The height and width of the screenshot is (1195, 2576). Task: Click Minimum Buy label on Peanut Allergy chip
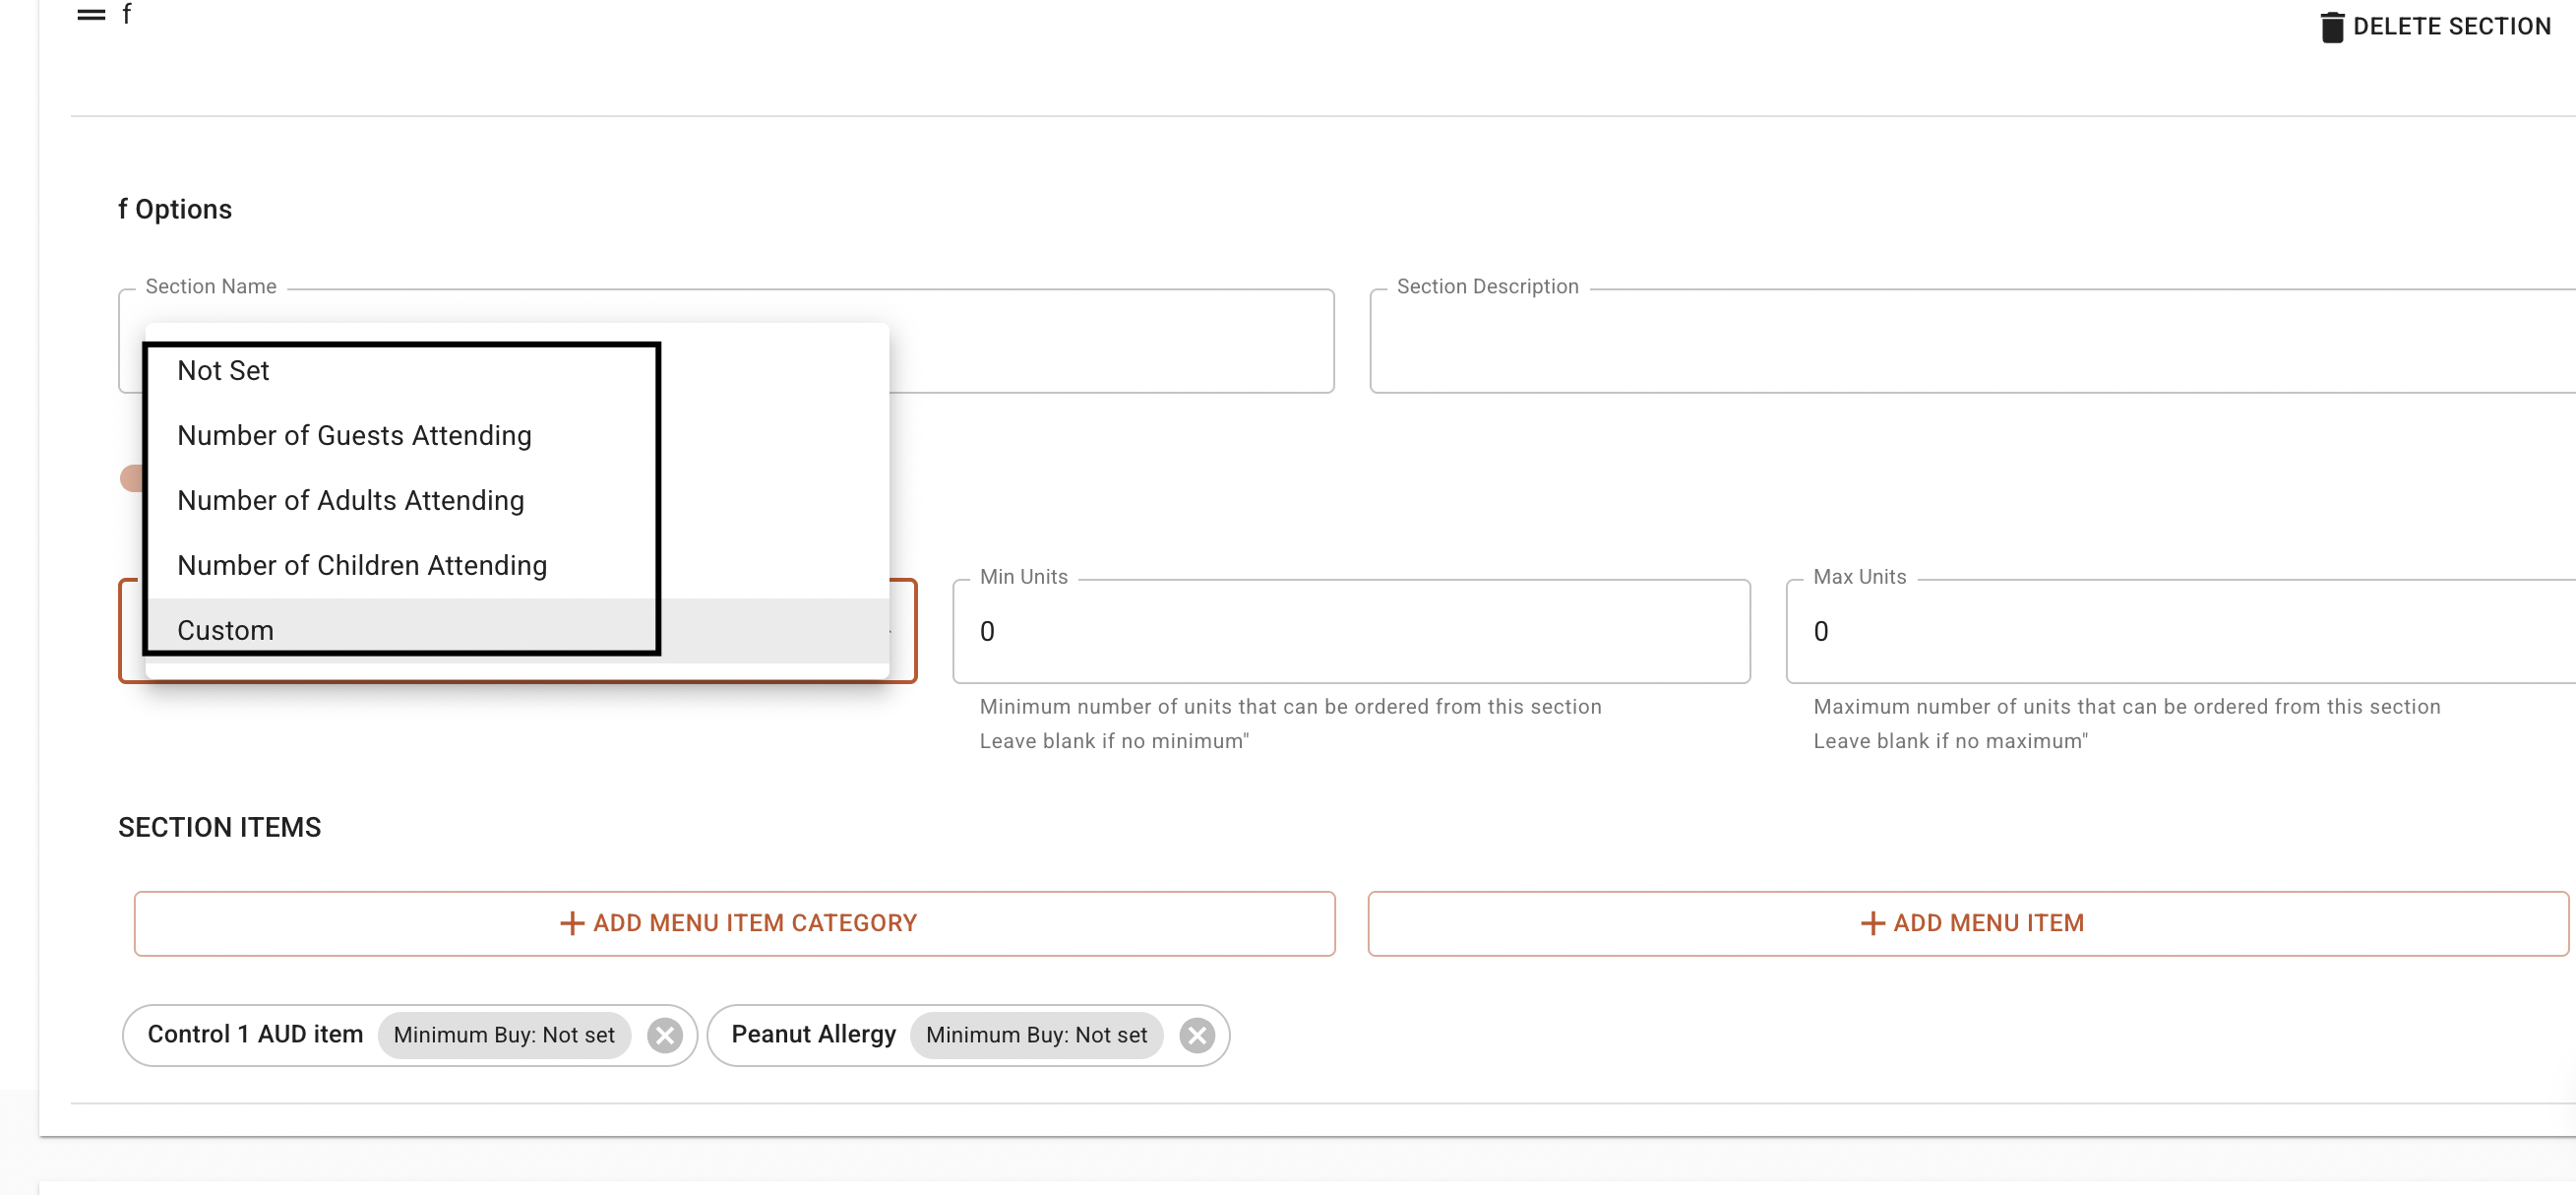(1035, 1035)
